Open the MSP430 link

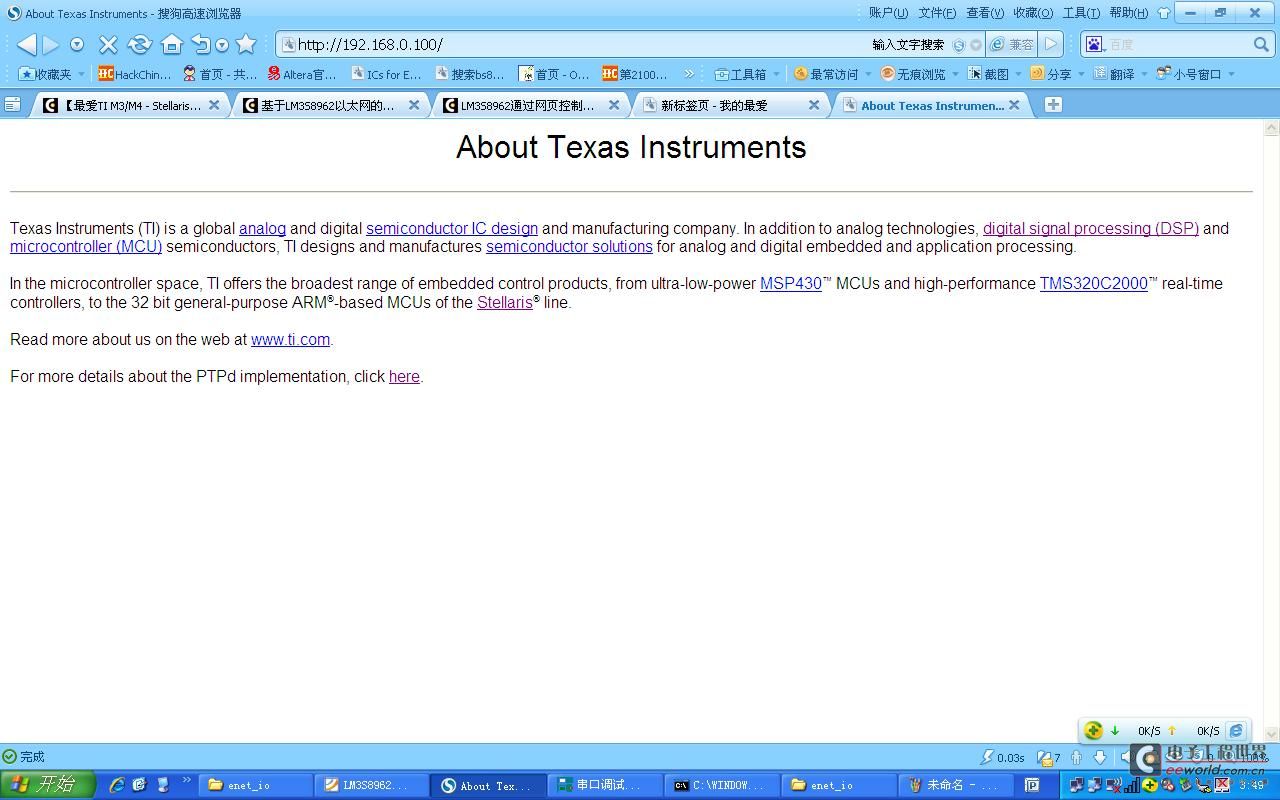(x=791, y=283)
